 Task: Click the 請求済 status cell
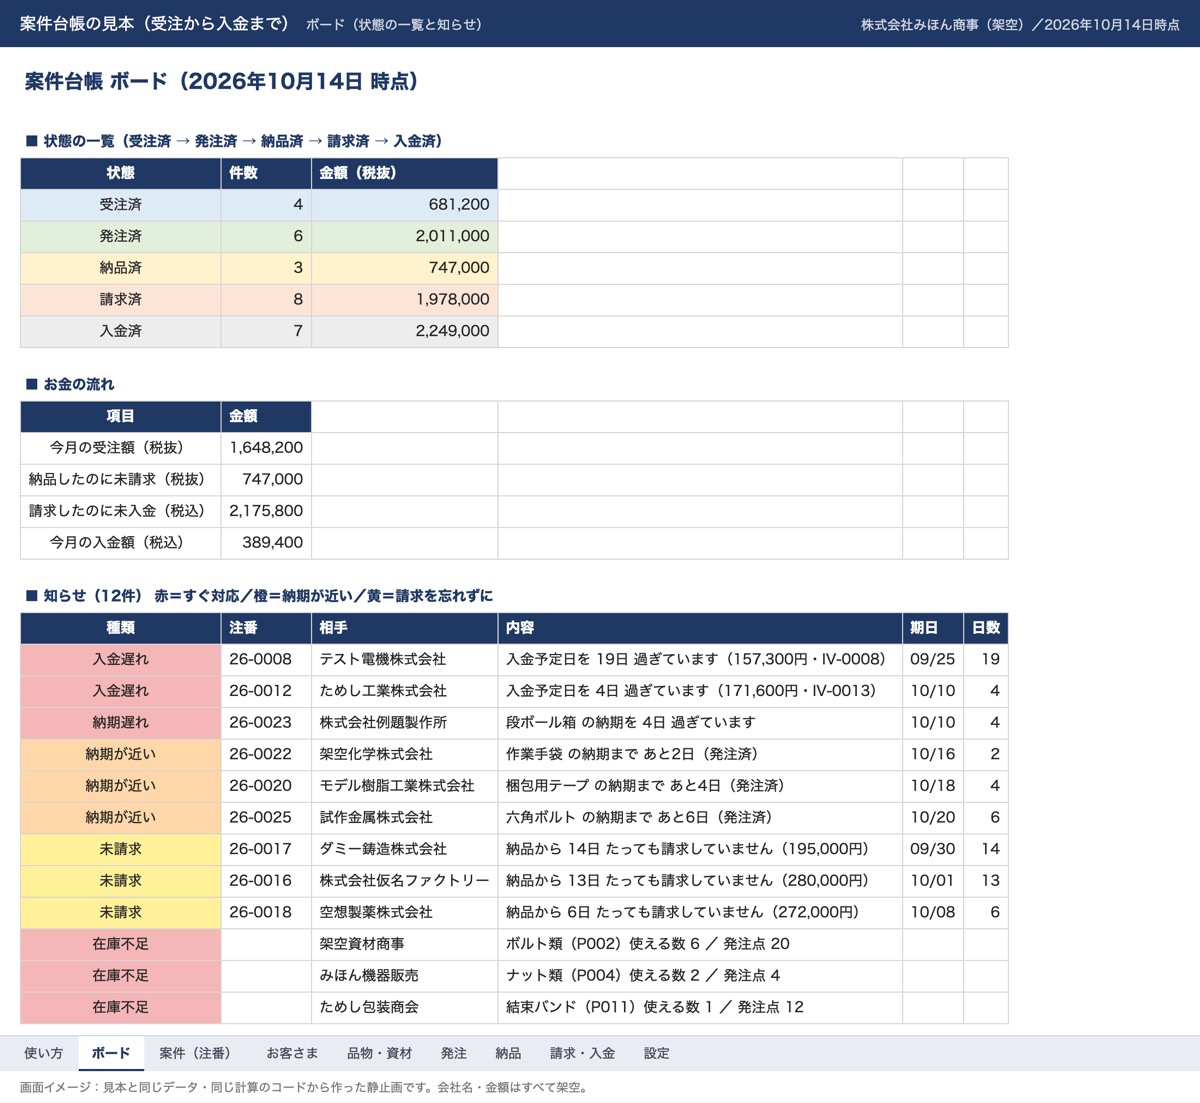click(x=121, y=299)
